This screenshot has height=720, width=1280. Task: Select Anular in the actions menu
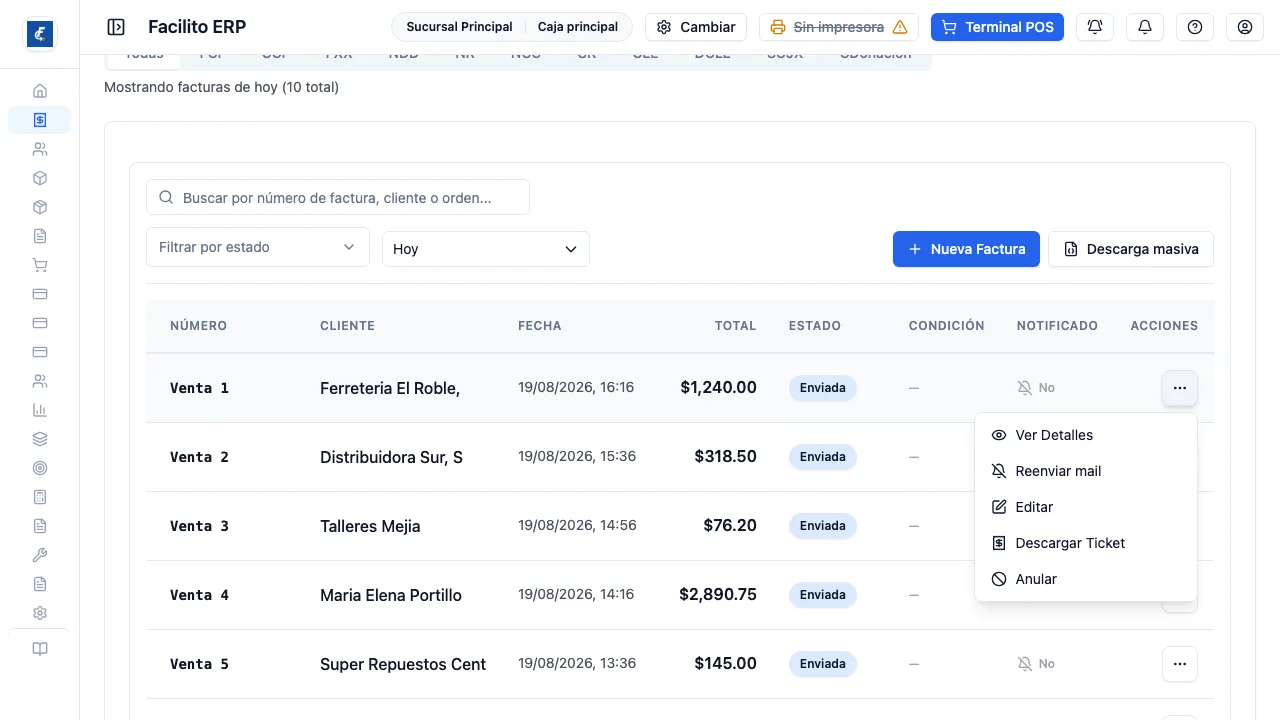pos(1085,579)
